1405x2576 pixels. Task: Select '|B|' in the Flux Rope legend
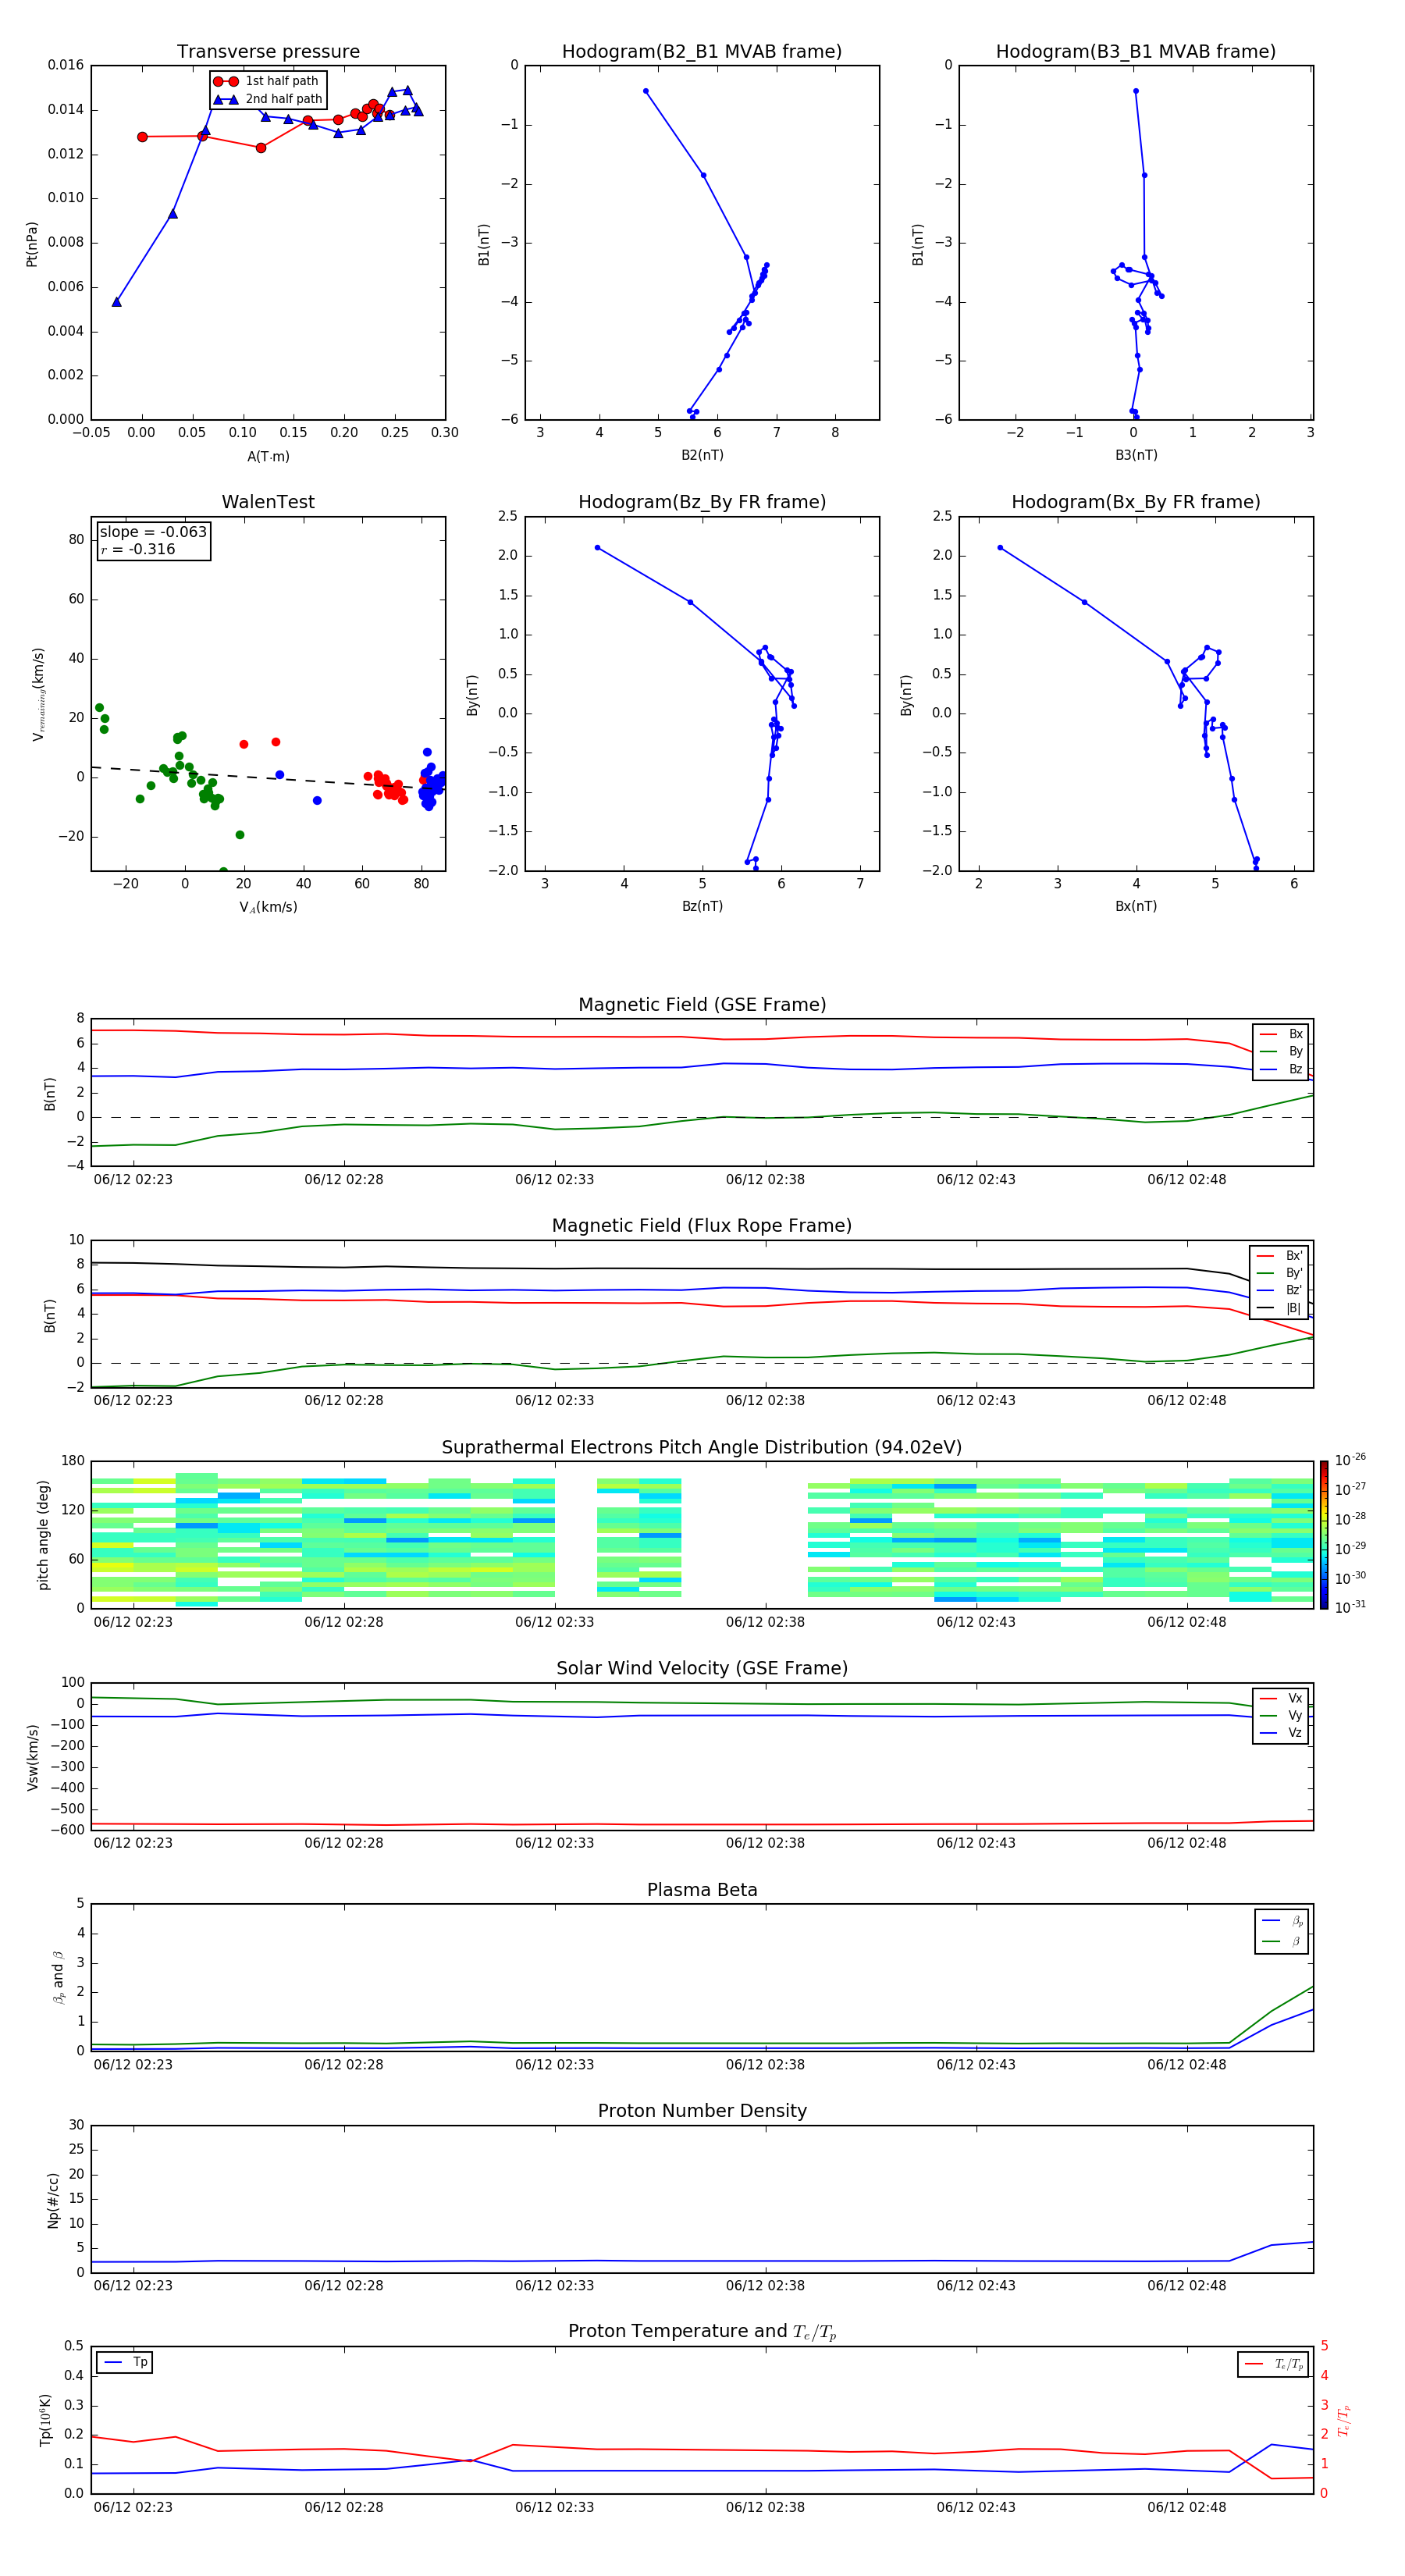click(1280, 1308)
